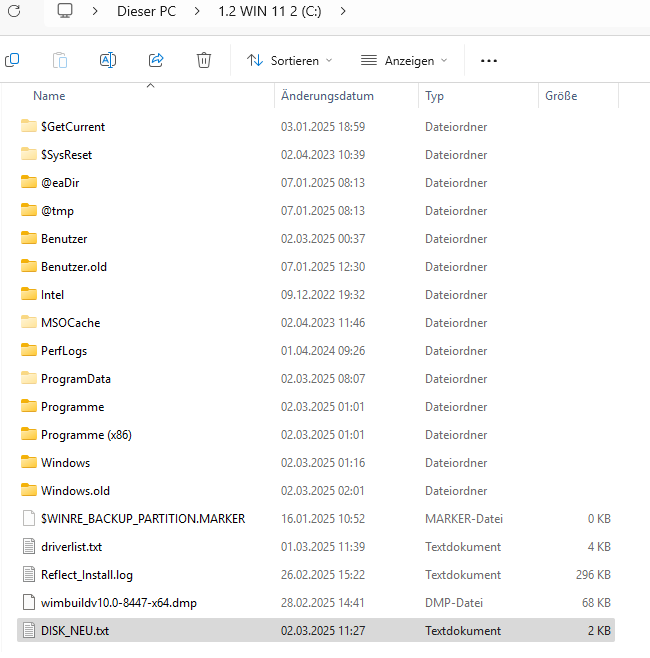Sort by the Größe column header

[x=561, y=96]
